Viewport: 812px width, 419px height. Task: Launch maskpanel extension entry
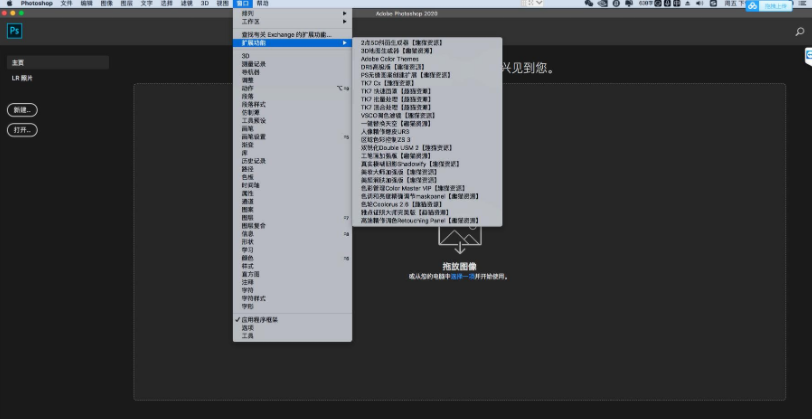point(427,196)
